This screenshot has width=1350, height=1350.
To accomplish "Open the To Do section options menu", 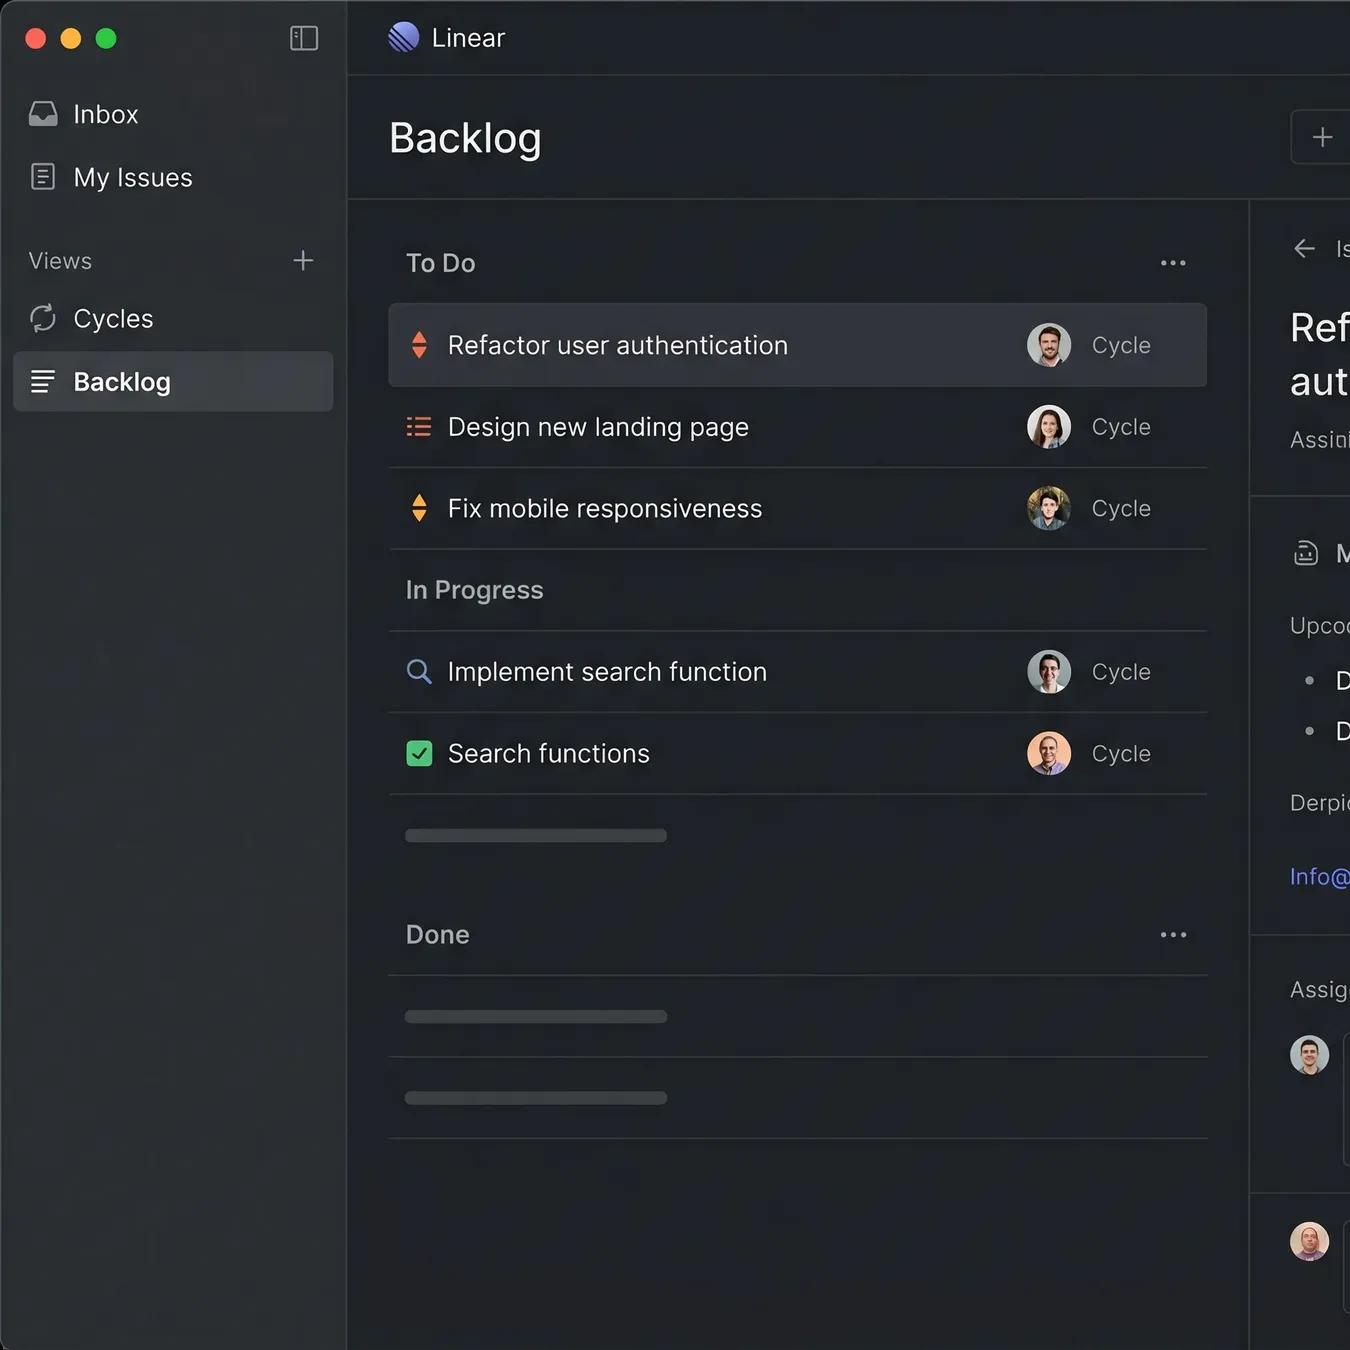I will [1173, 263].
